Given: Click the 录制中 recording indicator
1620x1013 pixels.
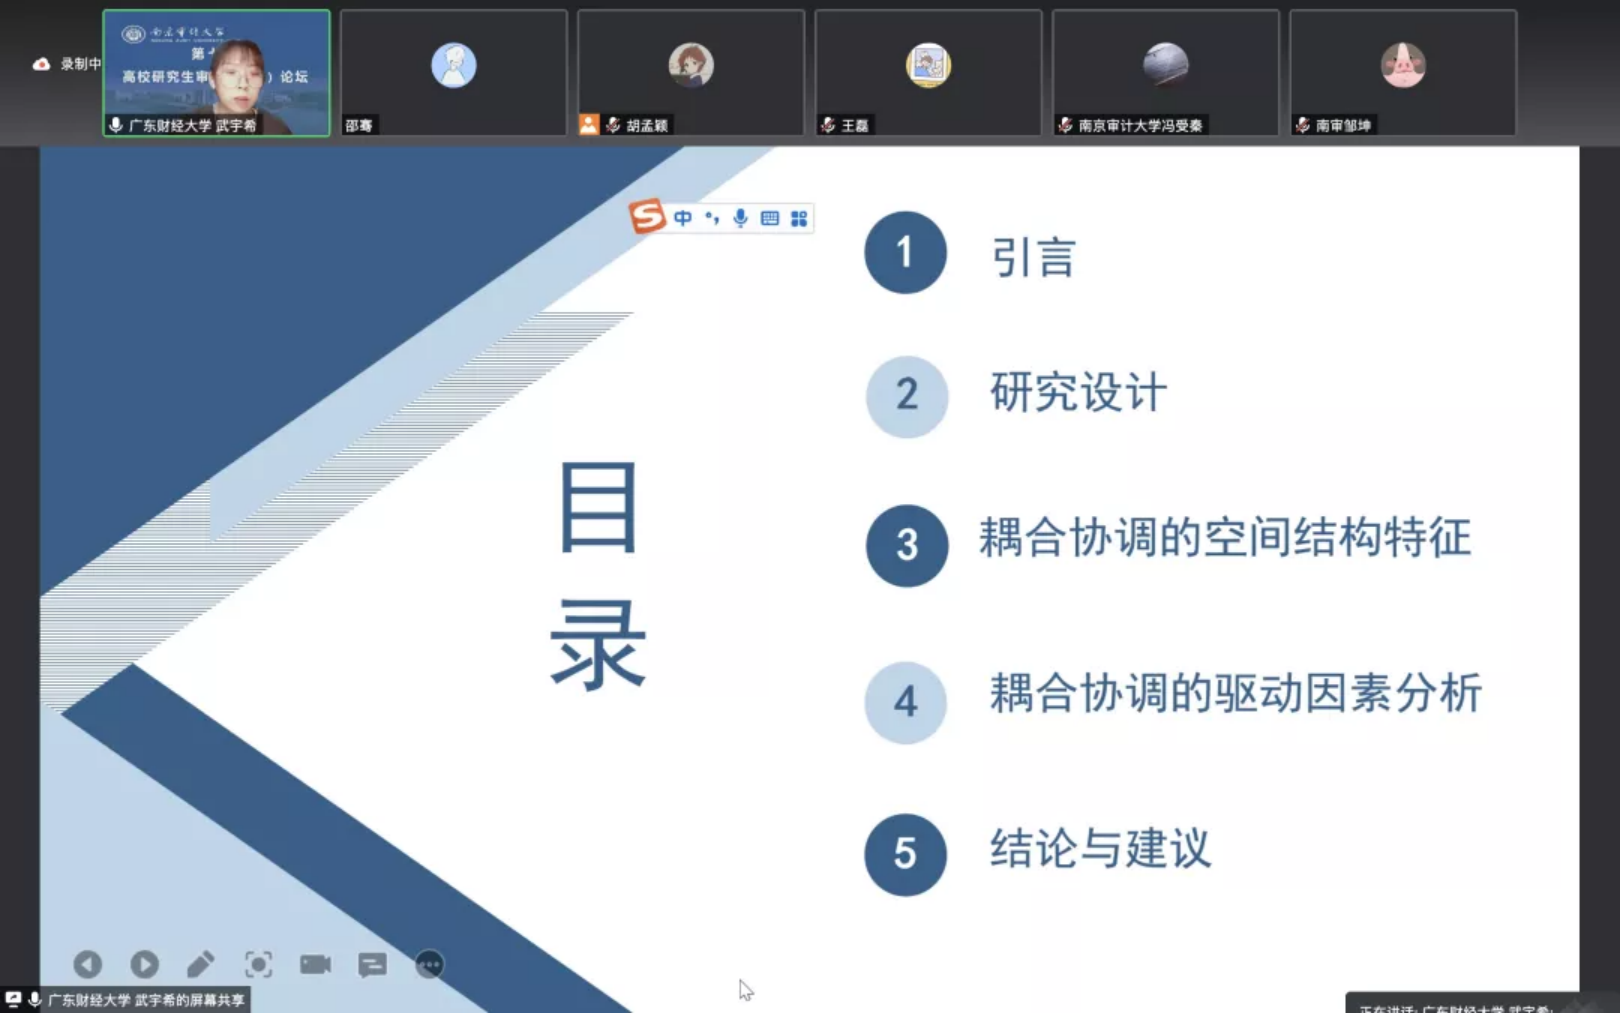Looking at the screenshot, I should (x=68, y=64).
